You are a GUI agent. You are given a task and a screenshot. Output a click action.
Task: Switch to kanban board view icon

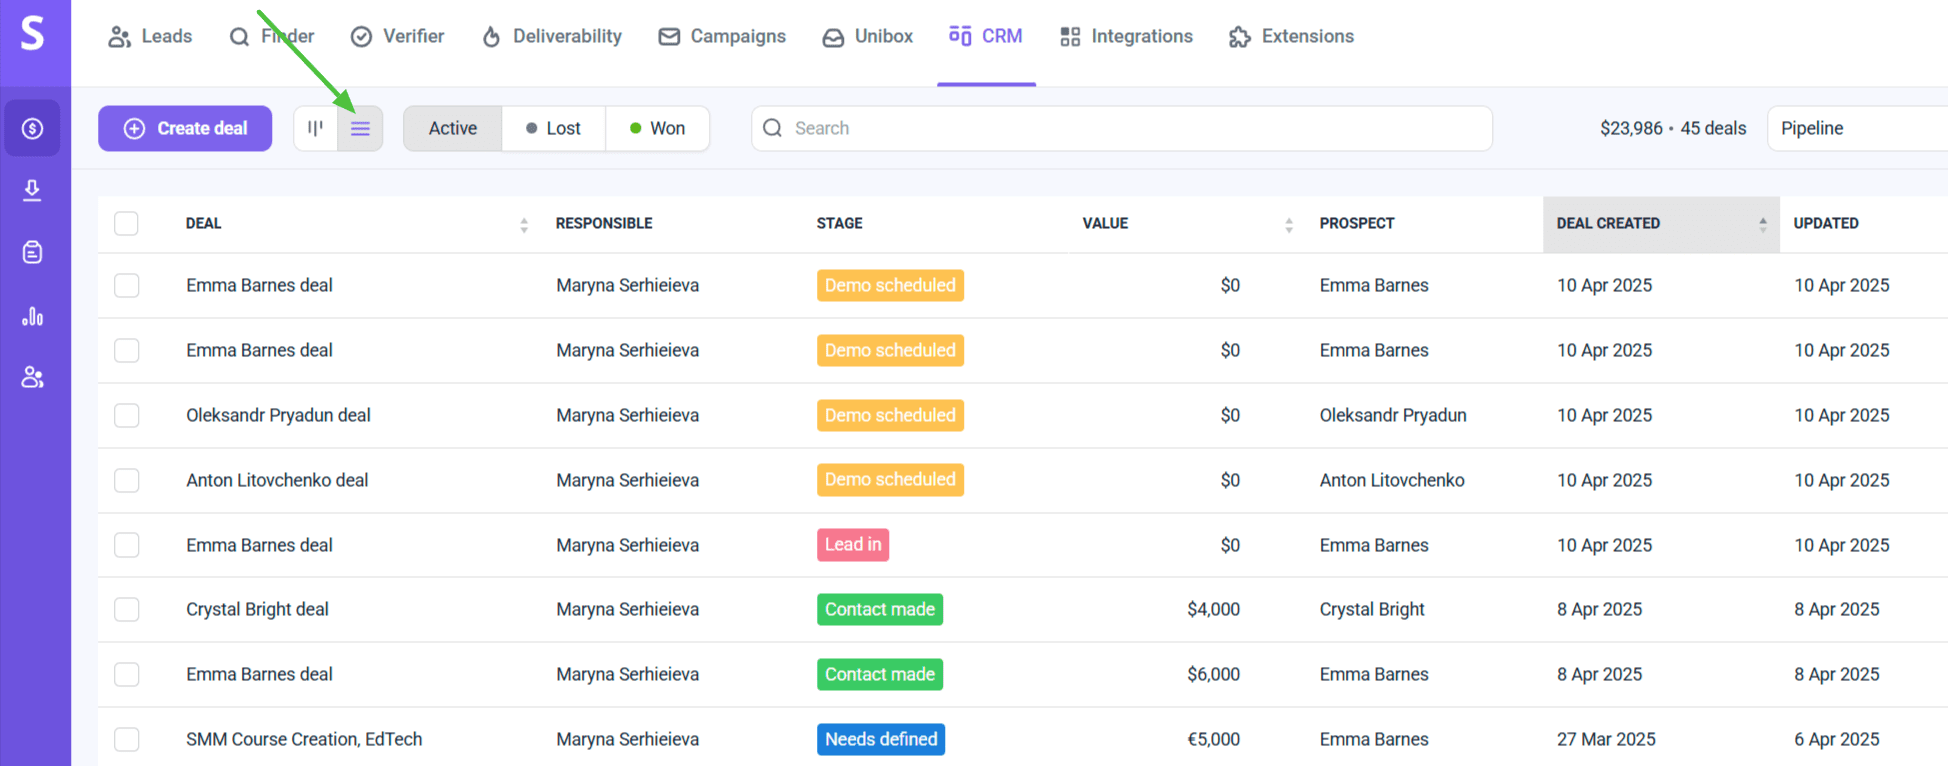[315, 128]
